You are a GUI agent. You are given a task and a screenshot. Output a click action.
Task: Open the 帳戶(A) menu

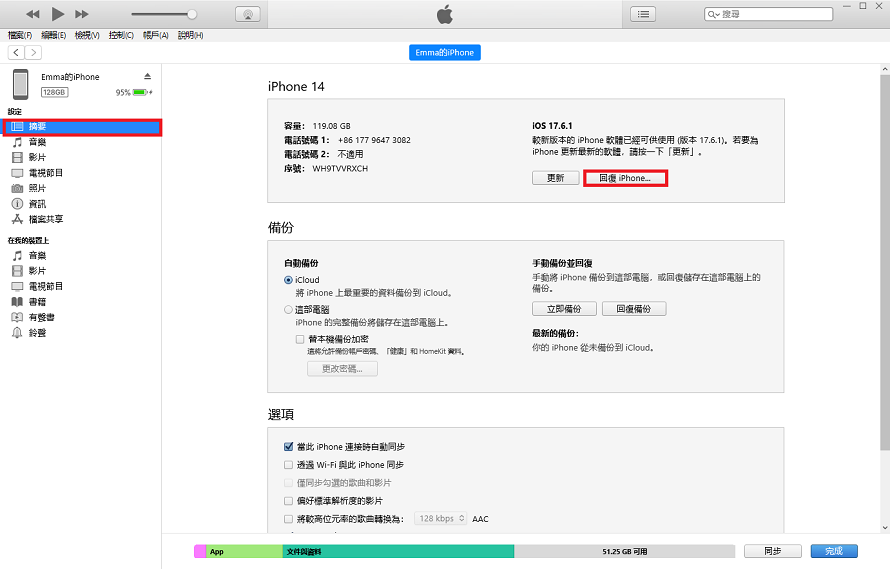tap(156, 35)
